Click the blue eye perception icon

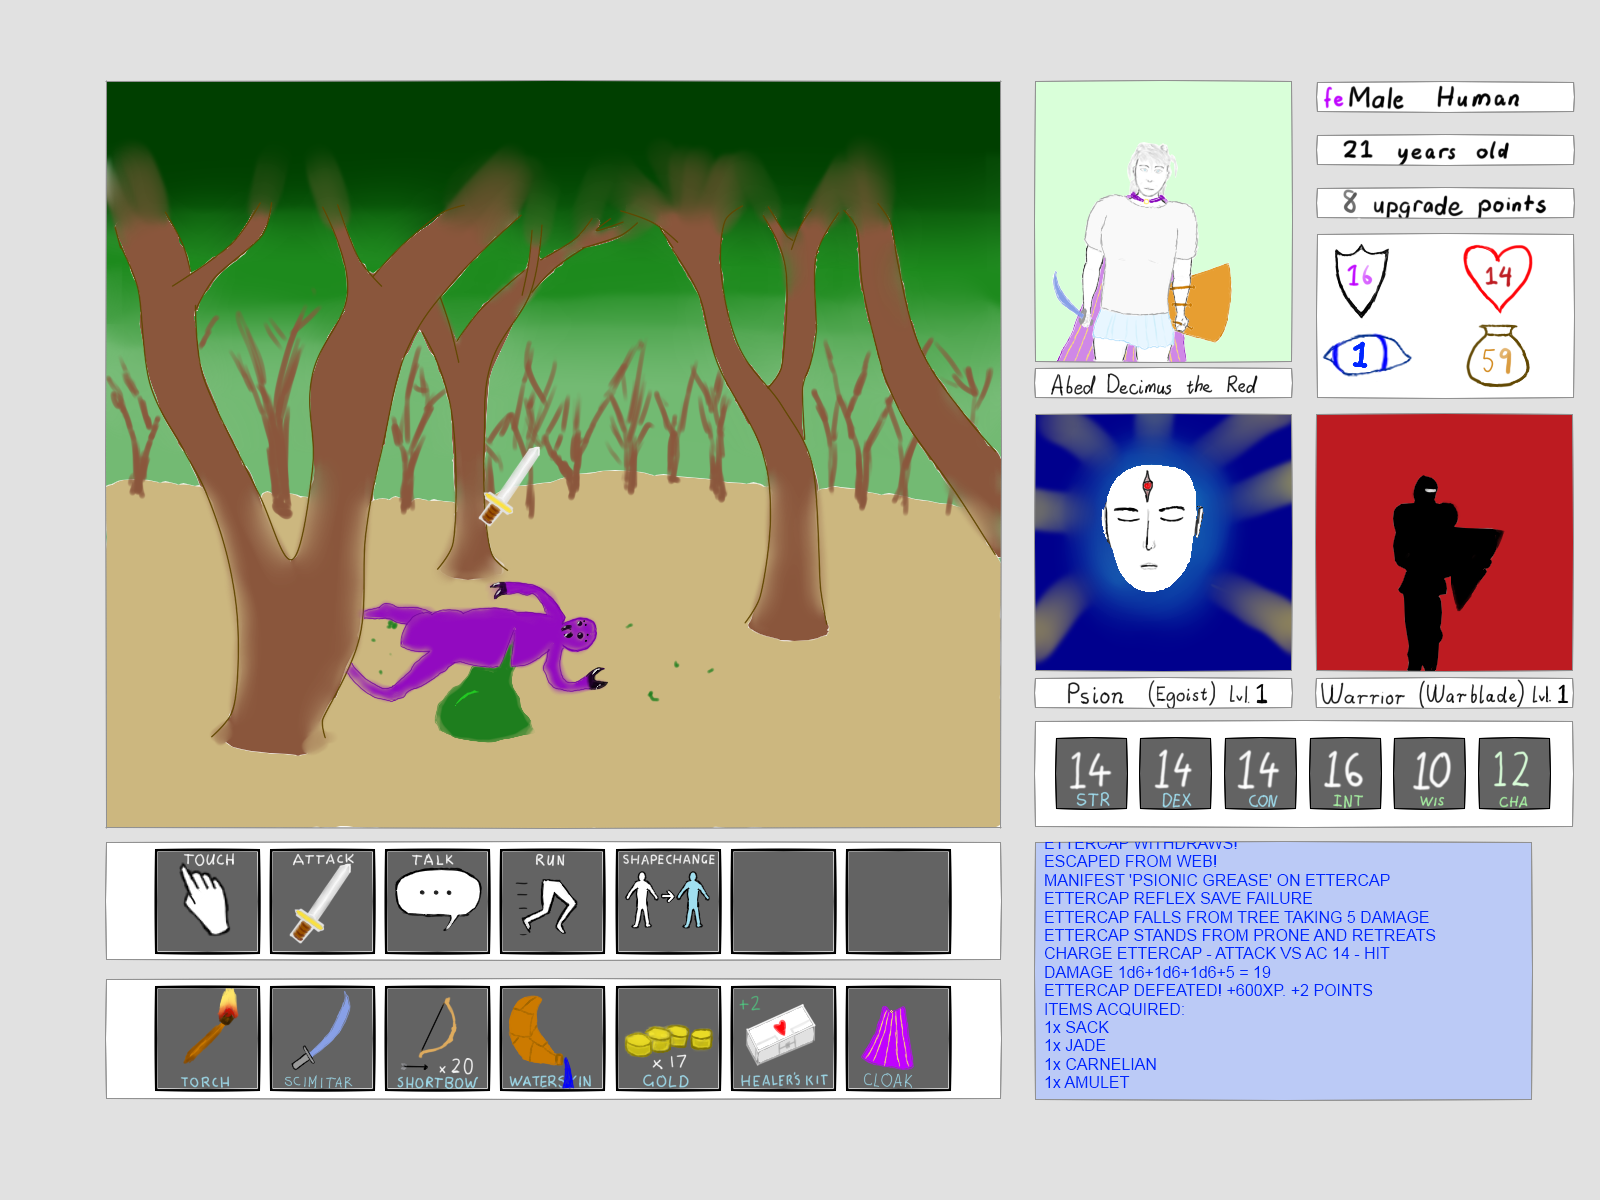[1365, 355]
